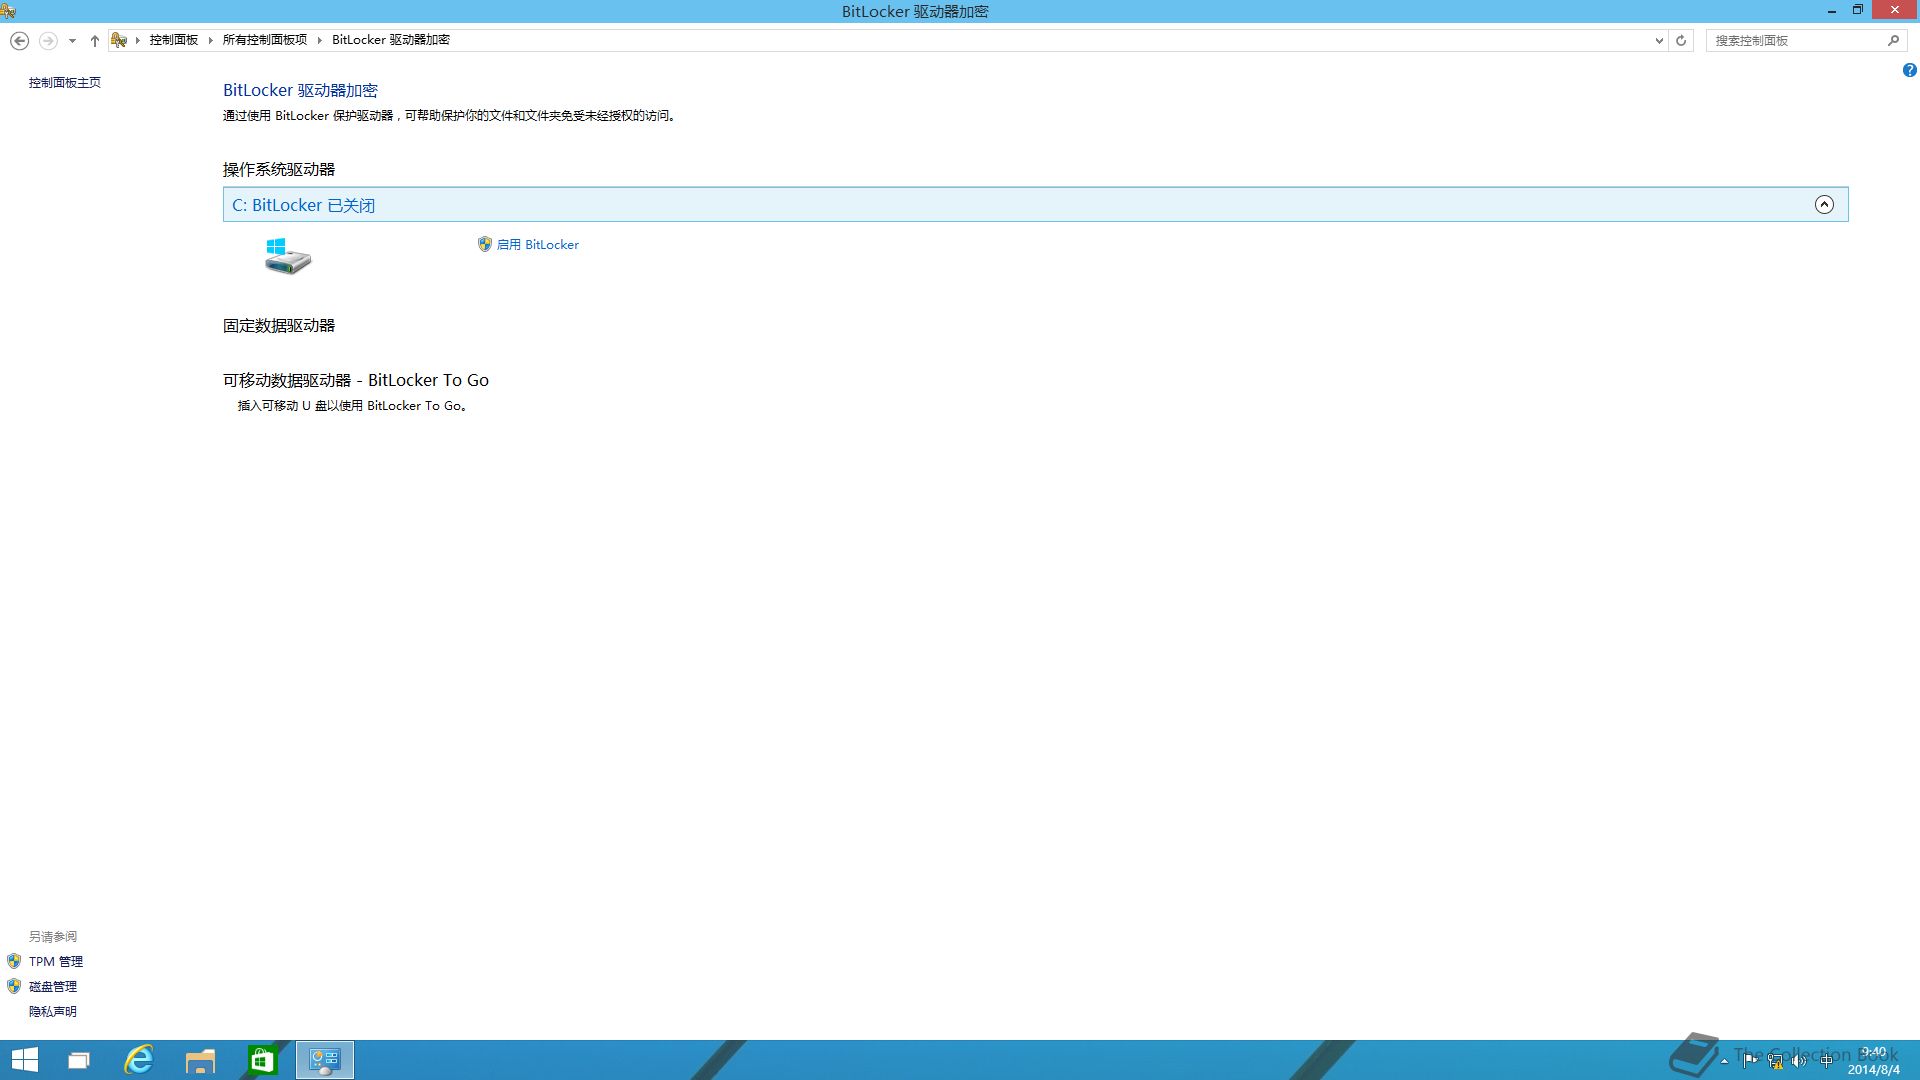
Task: Go up one level with up arrow
Action: click(95, 41)
